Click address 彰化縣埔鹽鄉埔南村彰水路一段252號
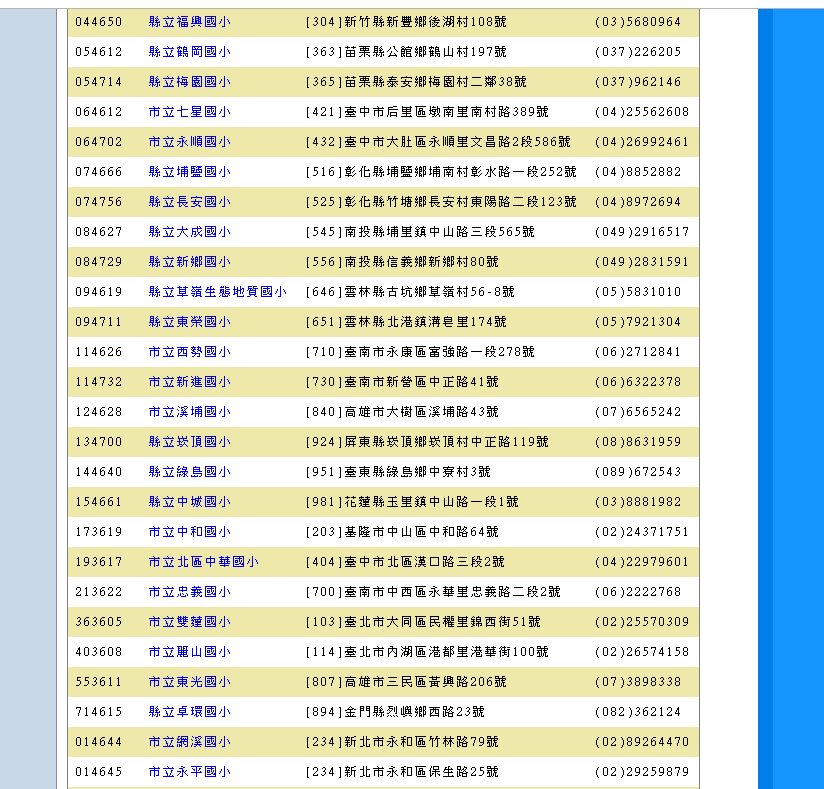 (x=460, y=172)
